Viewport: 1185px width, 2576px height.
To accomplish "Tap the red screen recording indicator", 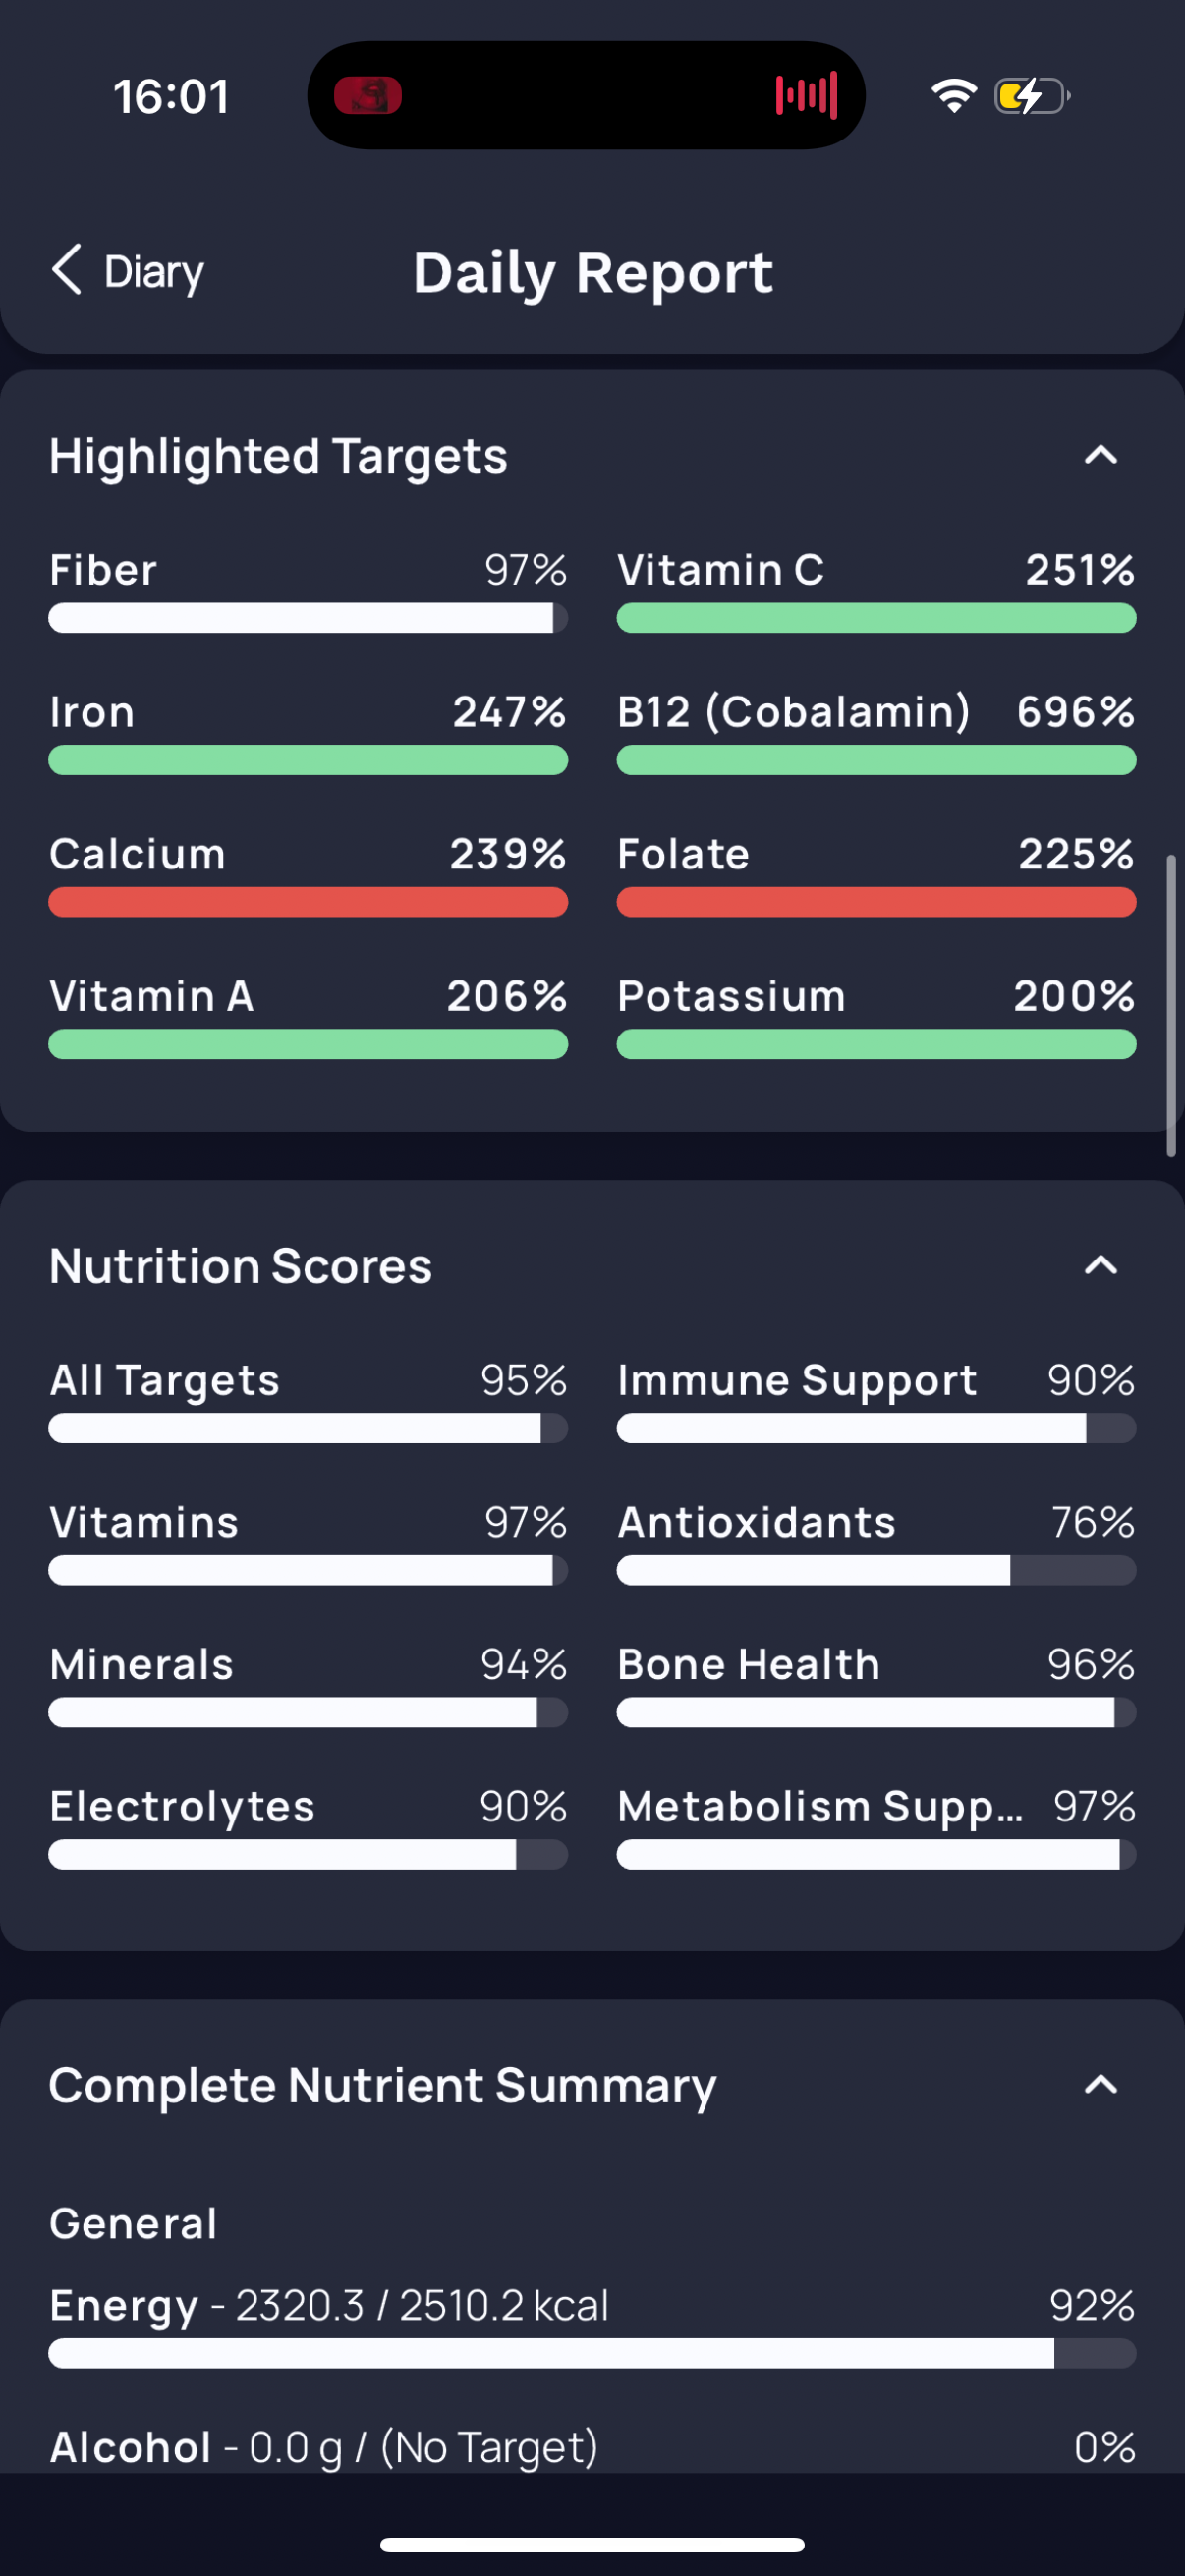I will click(367, 96).
